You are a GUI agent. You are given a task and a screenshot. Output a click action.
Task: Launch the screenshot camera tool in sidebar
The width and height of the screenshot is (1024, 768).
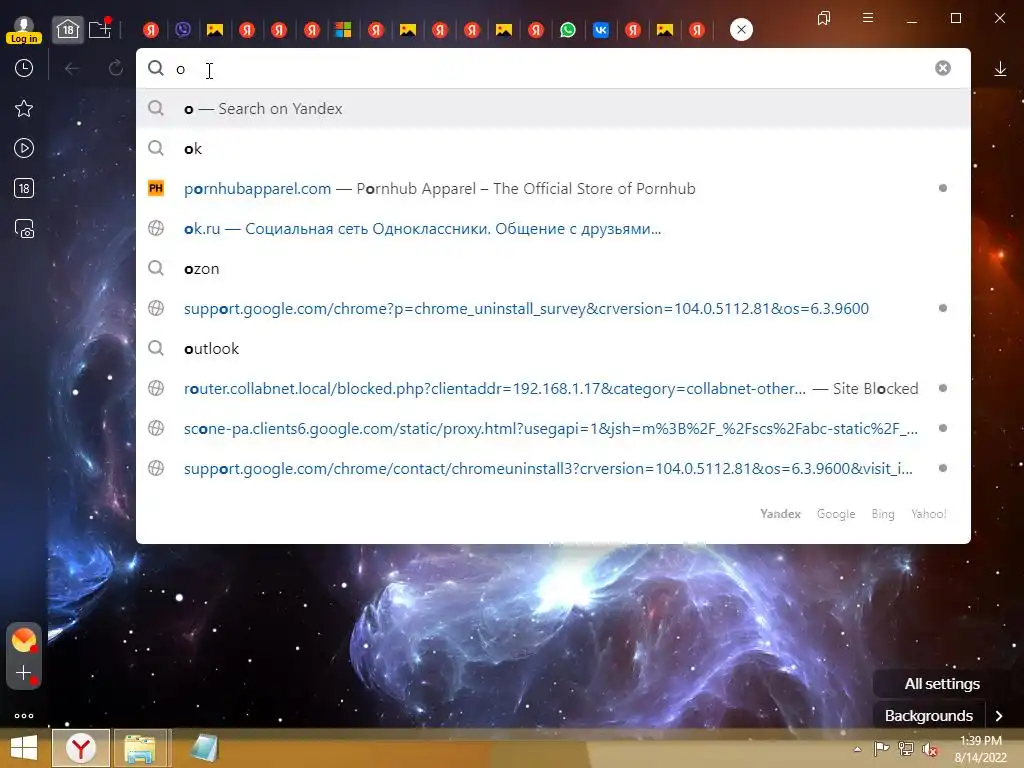point(24,229)
